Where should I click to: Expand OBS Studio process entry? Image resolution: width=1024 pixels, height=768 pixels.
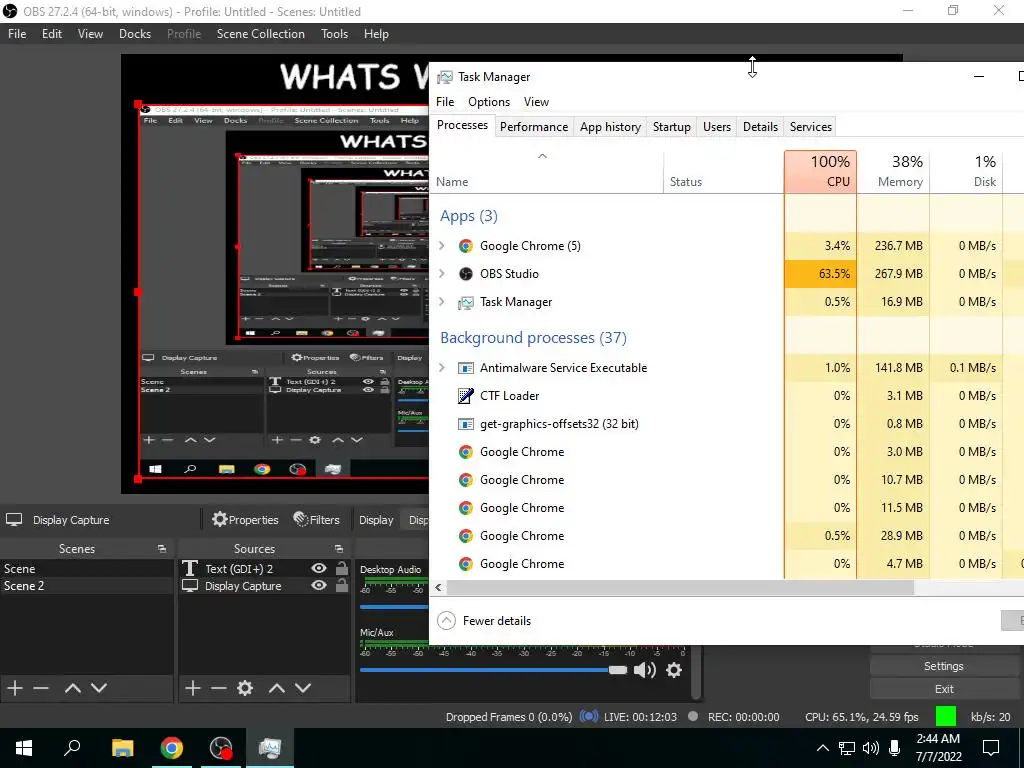(x=442, y=274)
